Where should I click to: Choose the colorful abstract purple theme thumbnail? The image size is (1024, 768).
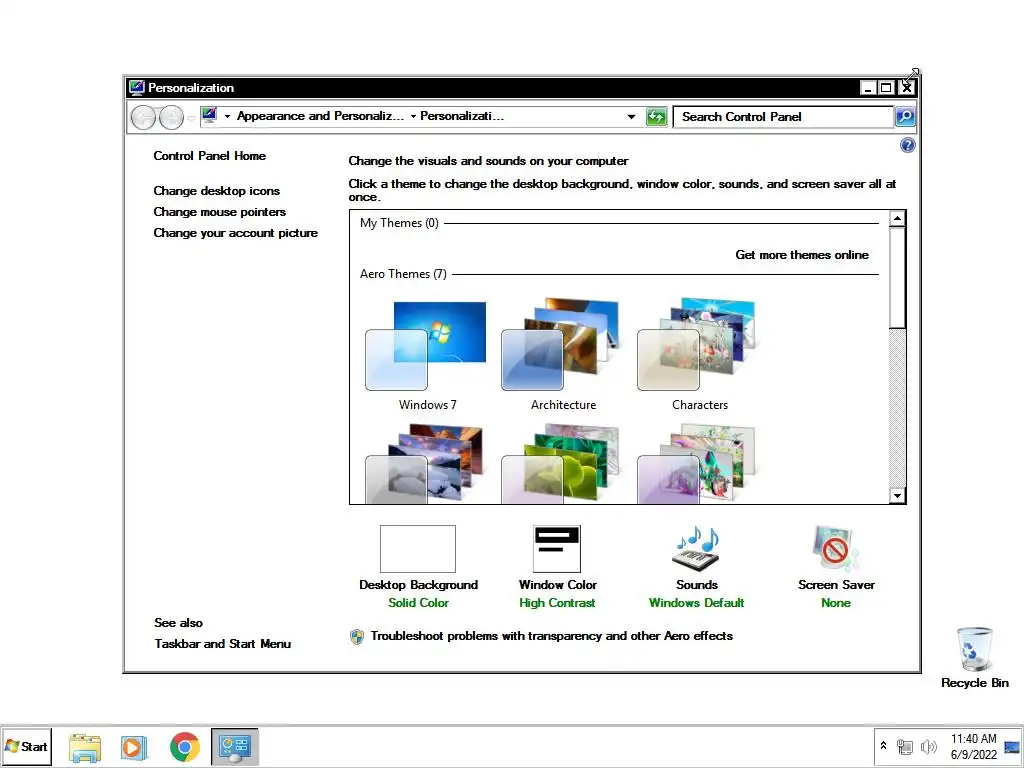[x=696, y=464]
